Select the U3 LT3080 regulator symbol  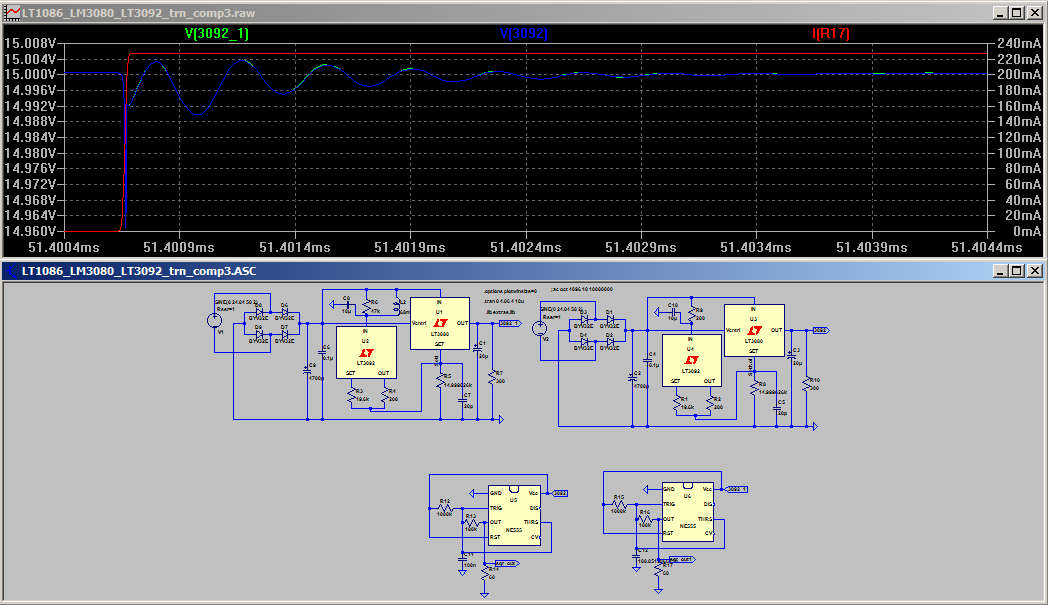coord(755,331)
